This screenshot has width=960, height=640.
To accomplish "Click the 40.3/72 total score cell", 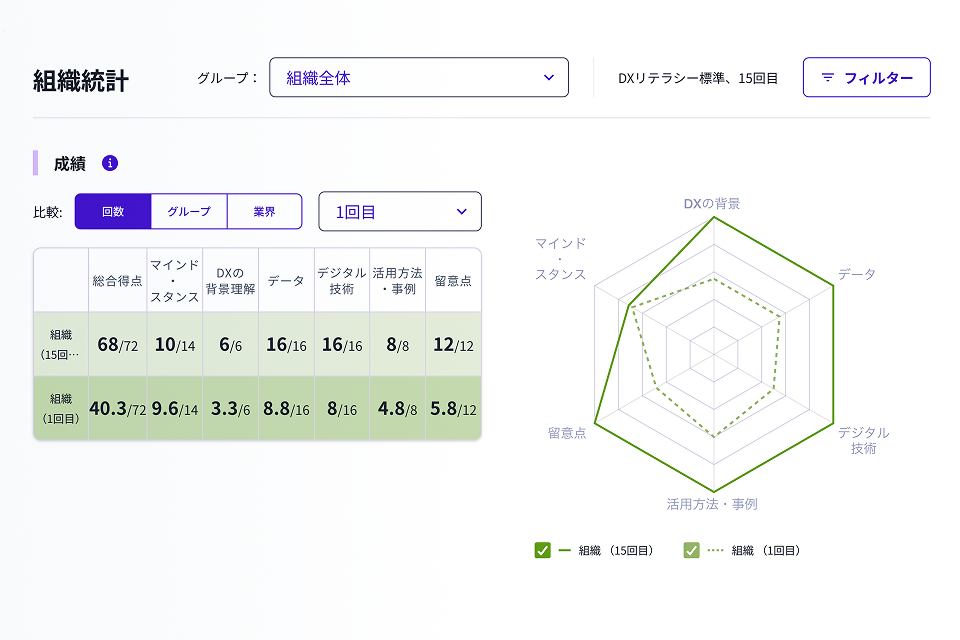I will click(x=118, y=408).
